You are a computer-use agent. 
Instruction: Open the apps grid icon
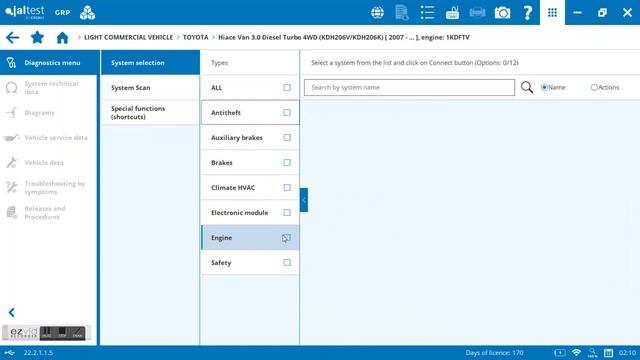point(552,13)
